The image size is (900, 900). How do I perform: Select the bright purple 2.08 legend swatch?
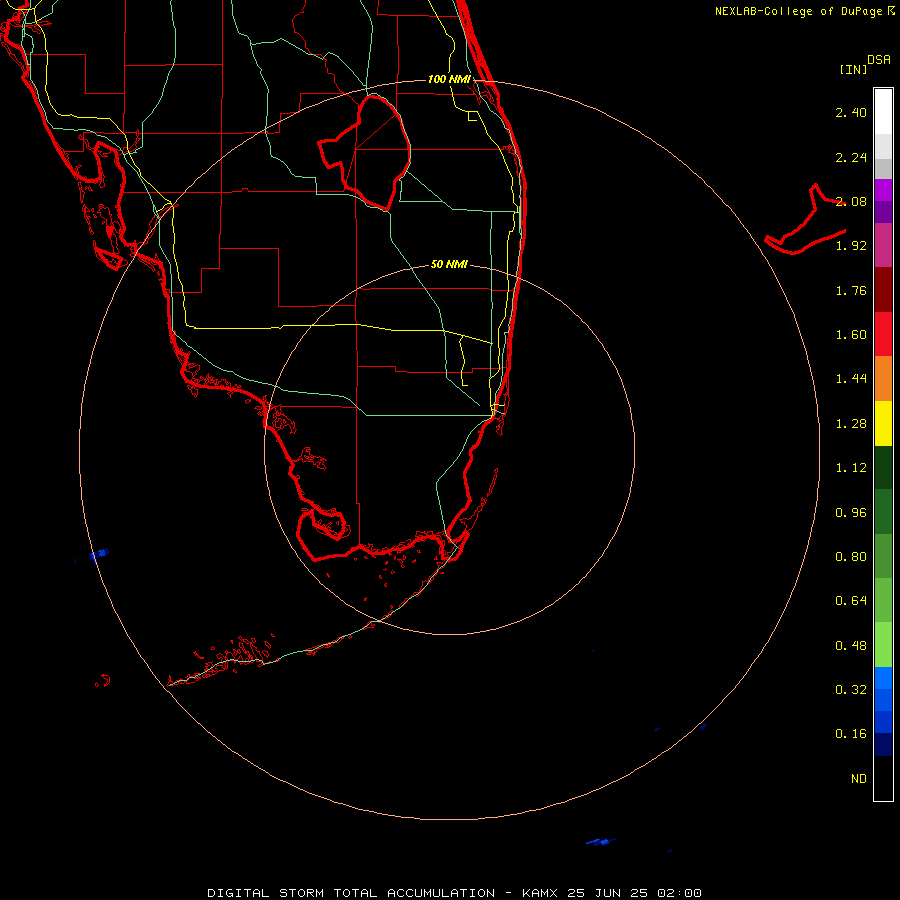point(883,190)
